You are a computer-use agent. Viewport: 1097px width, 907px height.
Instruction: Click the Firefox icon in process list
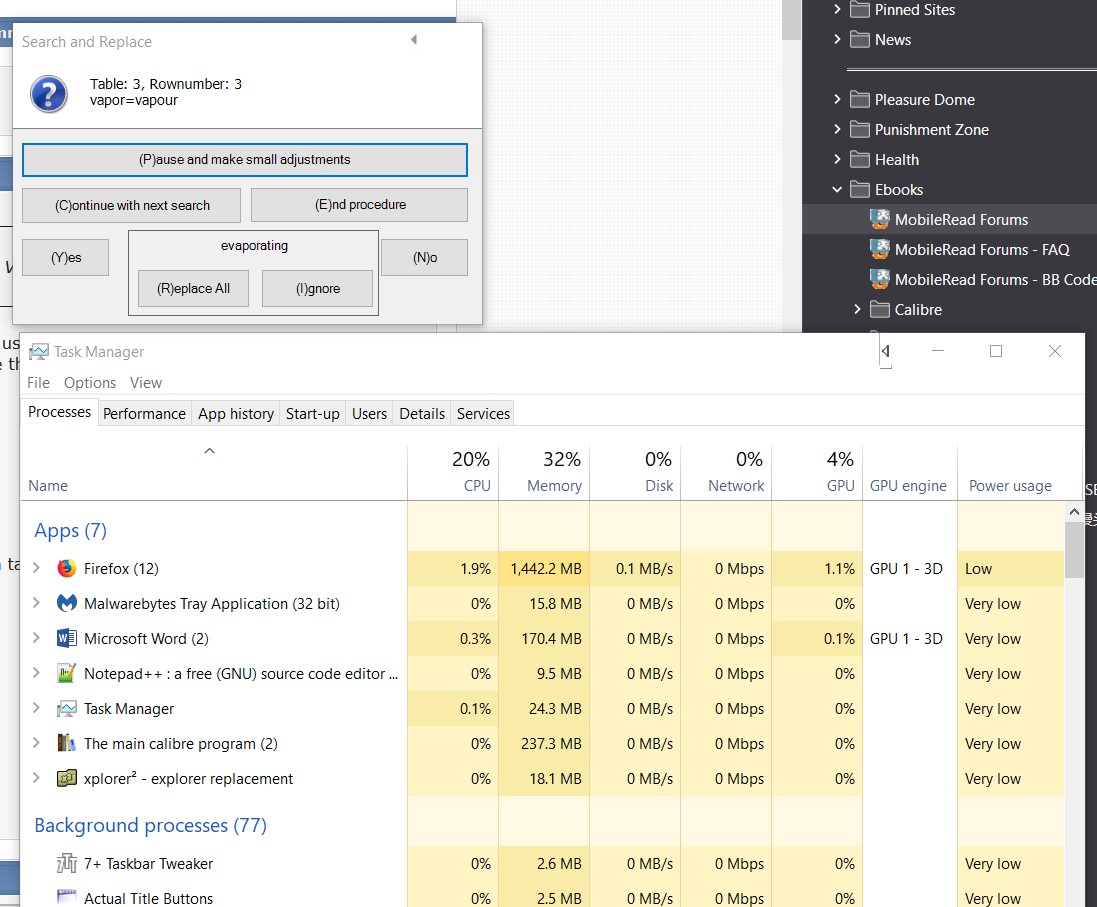point(67,569)
